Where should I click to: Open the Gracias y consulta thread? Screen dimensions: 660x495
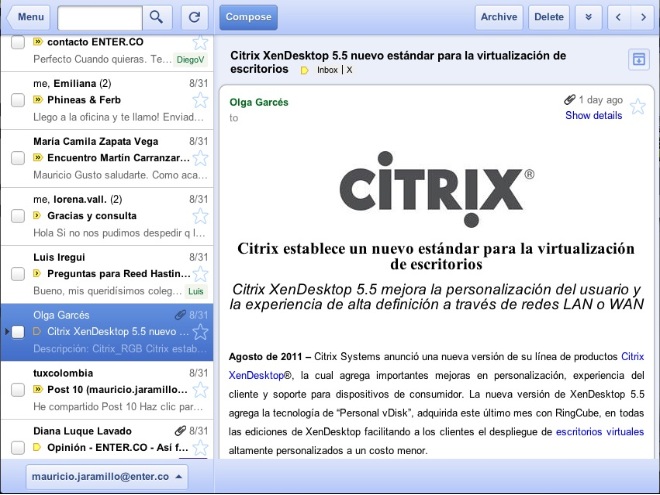[x=107, y=216]
